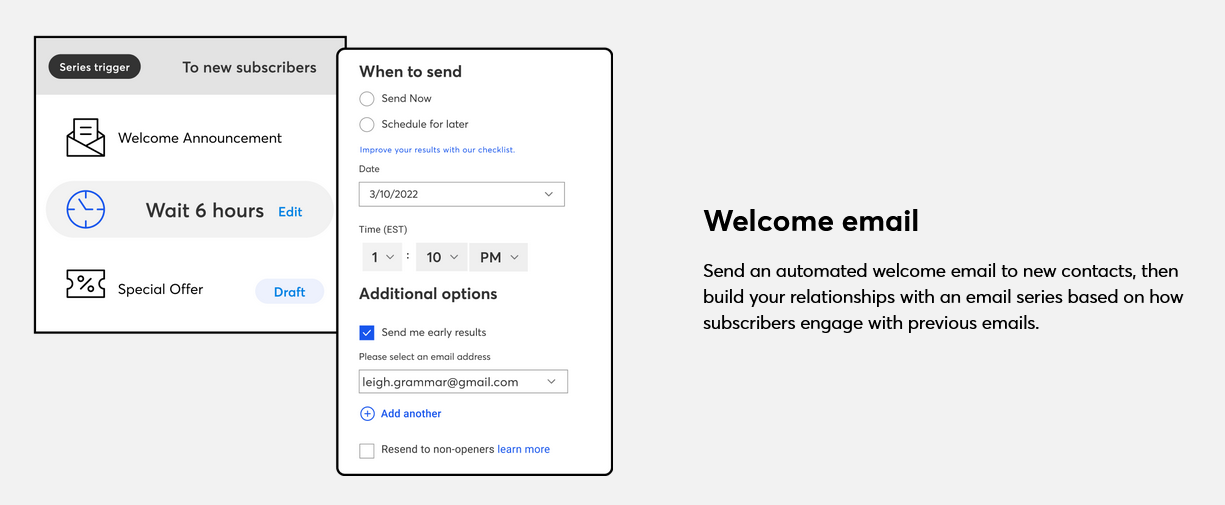Click the Please select an email address label
The width and height of the screenshot is (1225, 505).
(x=425, y=357)
